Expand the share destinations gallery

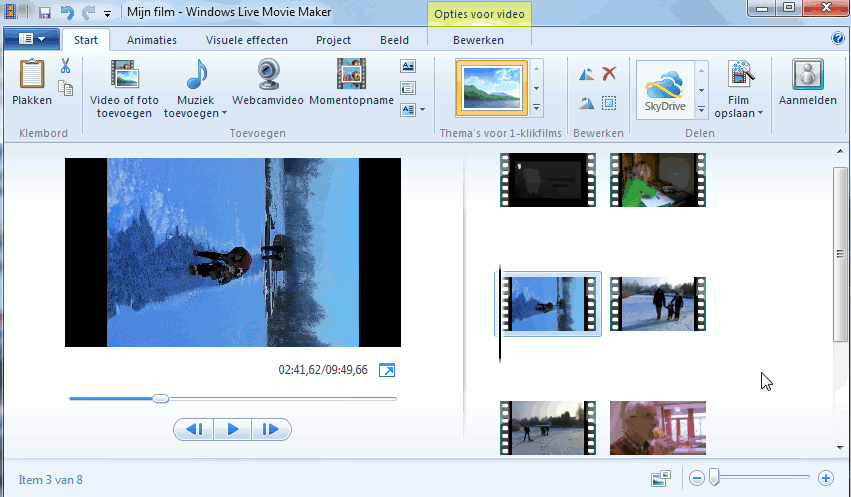pyautogui.click(x=701, y=110)
